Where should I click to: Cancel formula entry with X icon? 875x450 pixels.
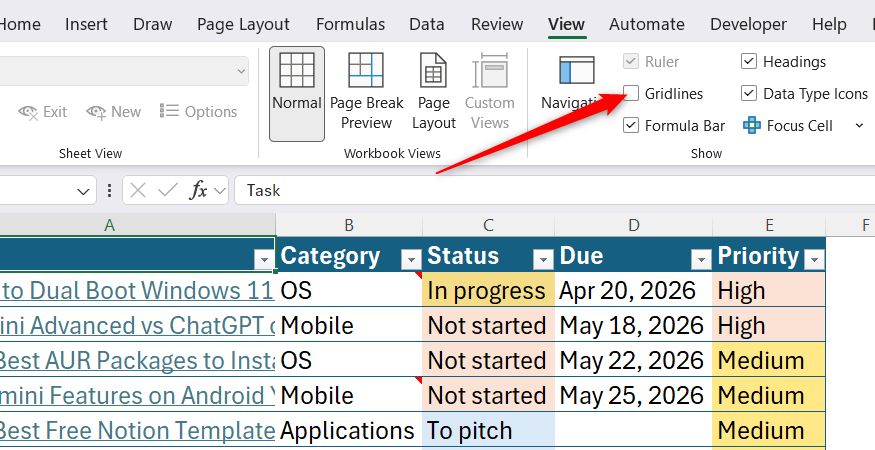(137, 191)
